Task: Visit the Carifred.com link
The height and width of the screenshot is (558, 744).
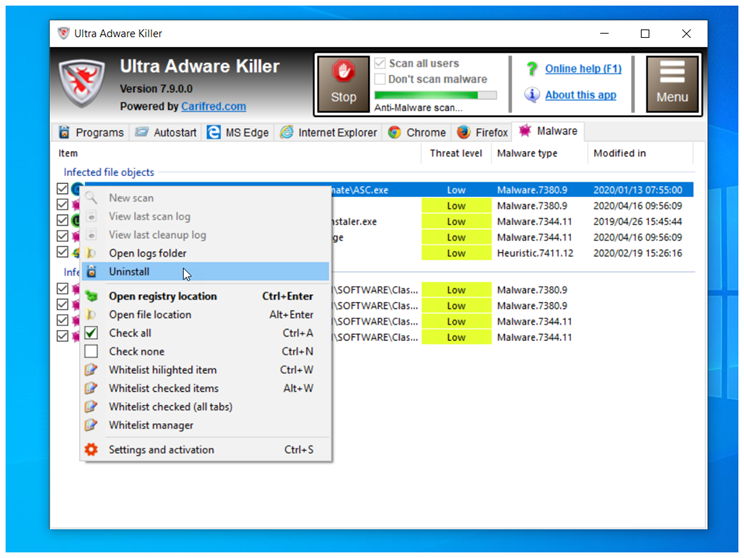Action: coord(214,106)
